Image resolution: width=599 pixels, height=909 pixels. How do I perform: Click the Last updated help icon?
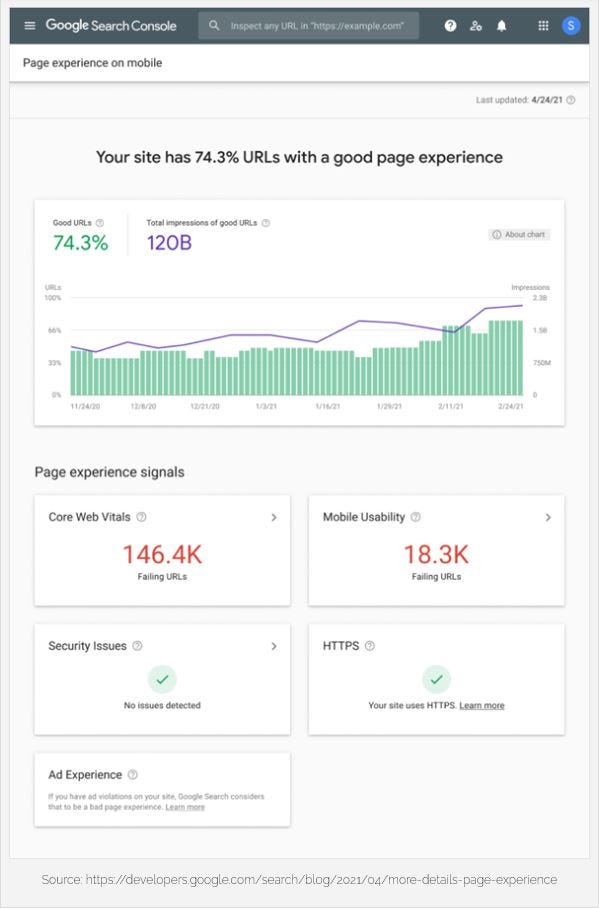tap(571, 100)
